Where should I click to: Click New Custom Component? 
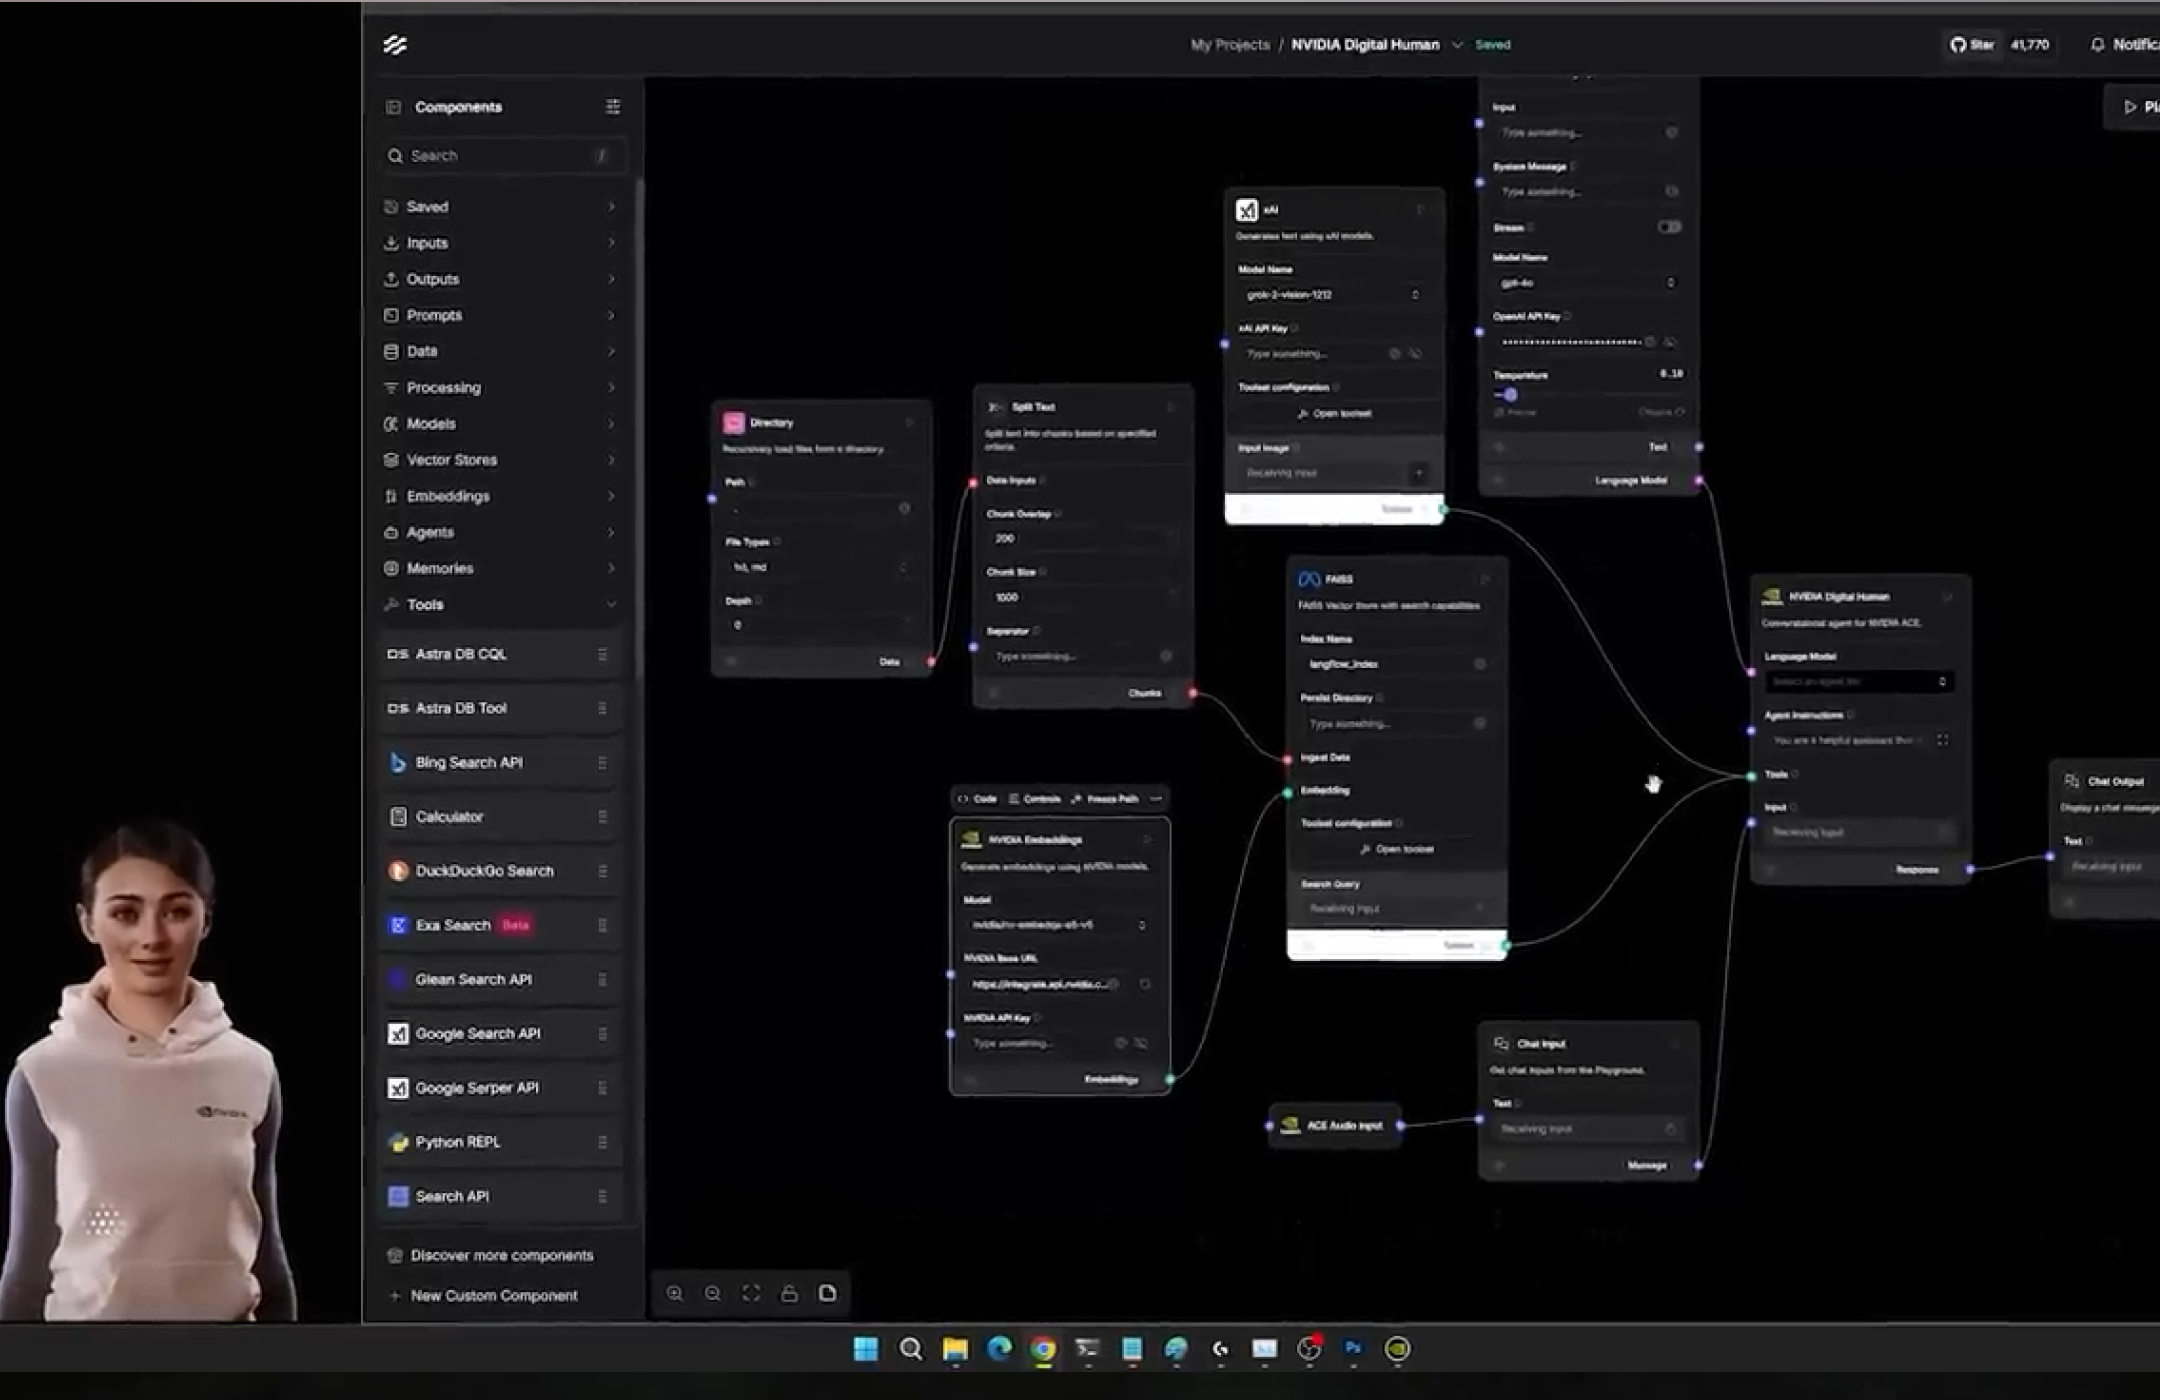pyautogui.click(x=483, y=1296)
